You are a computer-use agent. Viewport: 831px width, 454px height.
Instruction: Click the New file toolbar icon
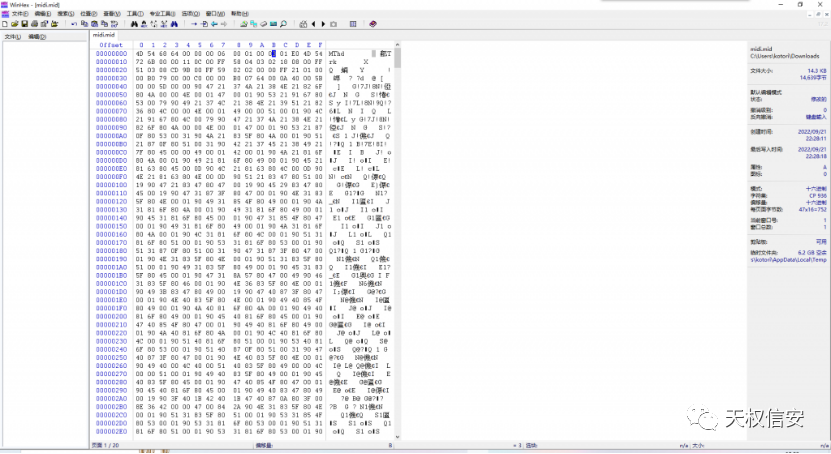click(5, 22)
